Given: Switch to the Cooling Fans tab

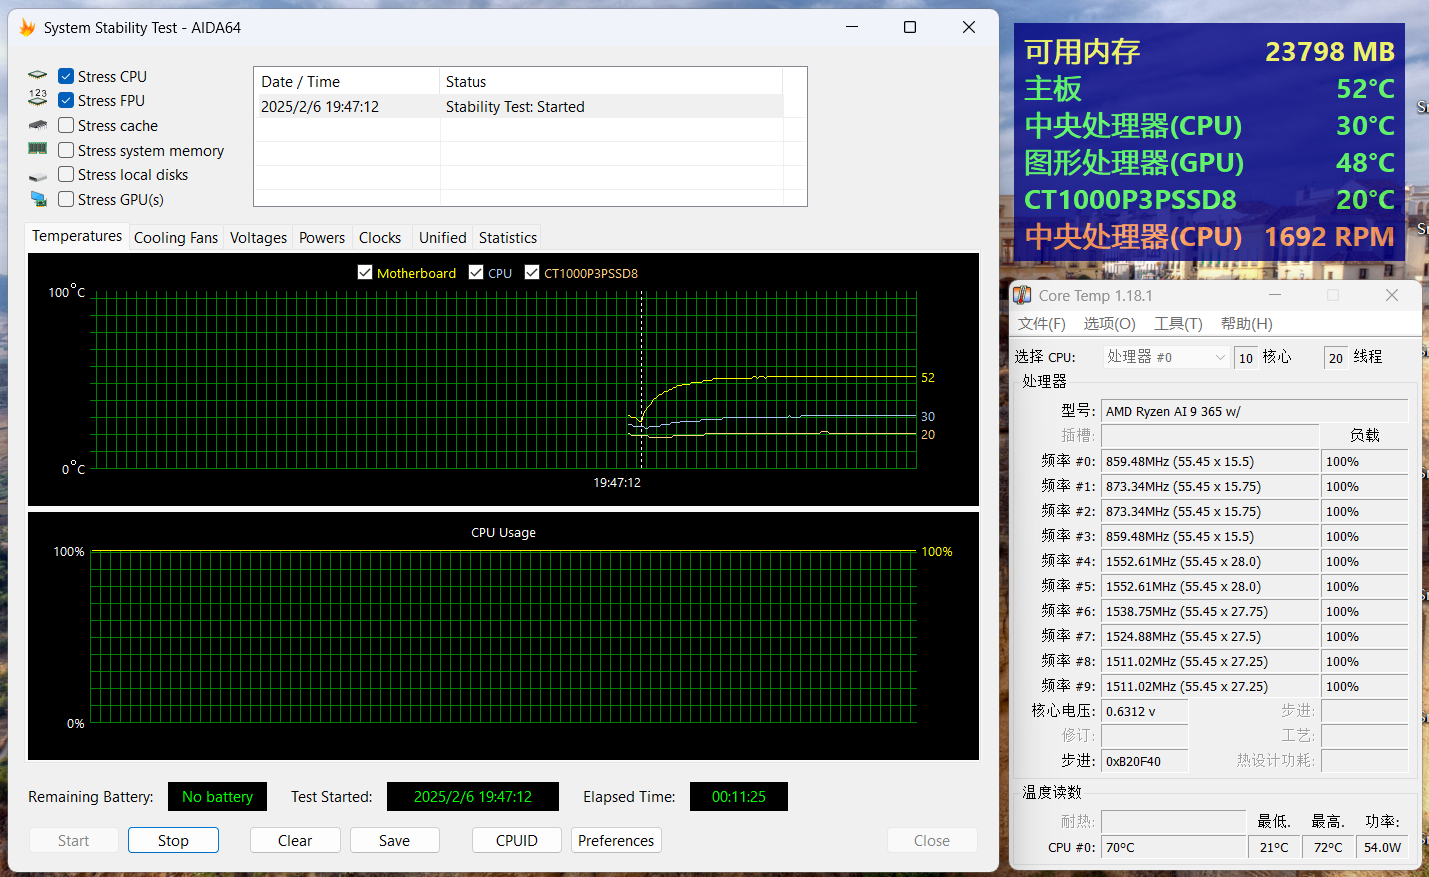Looking at the screenshot, I should pyautogui.click(x=176, y=238).
